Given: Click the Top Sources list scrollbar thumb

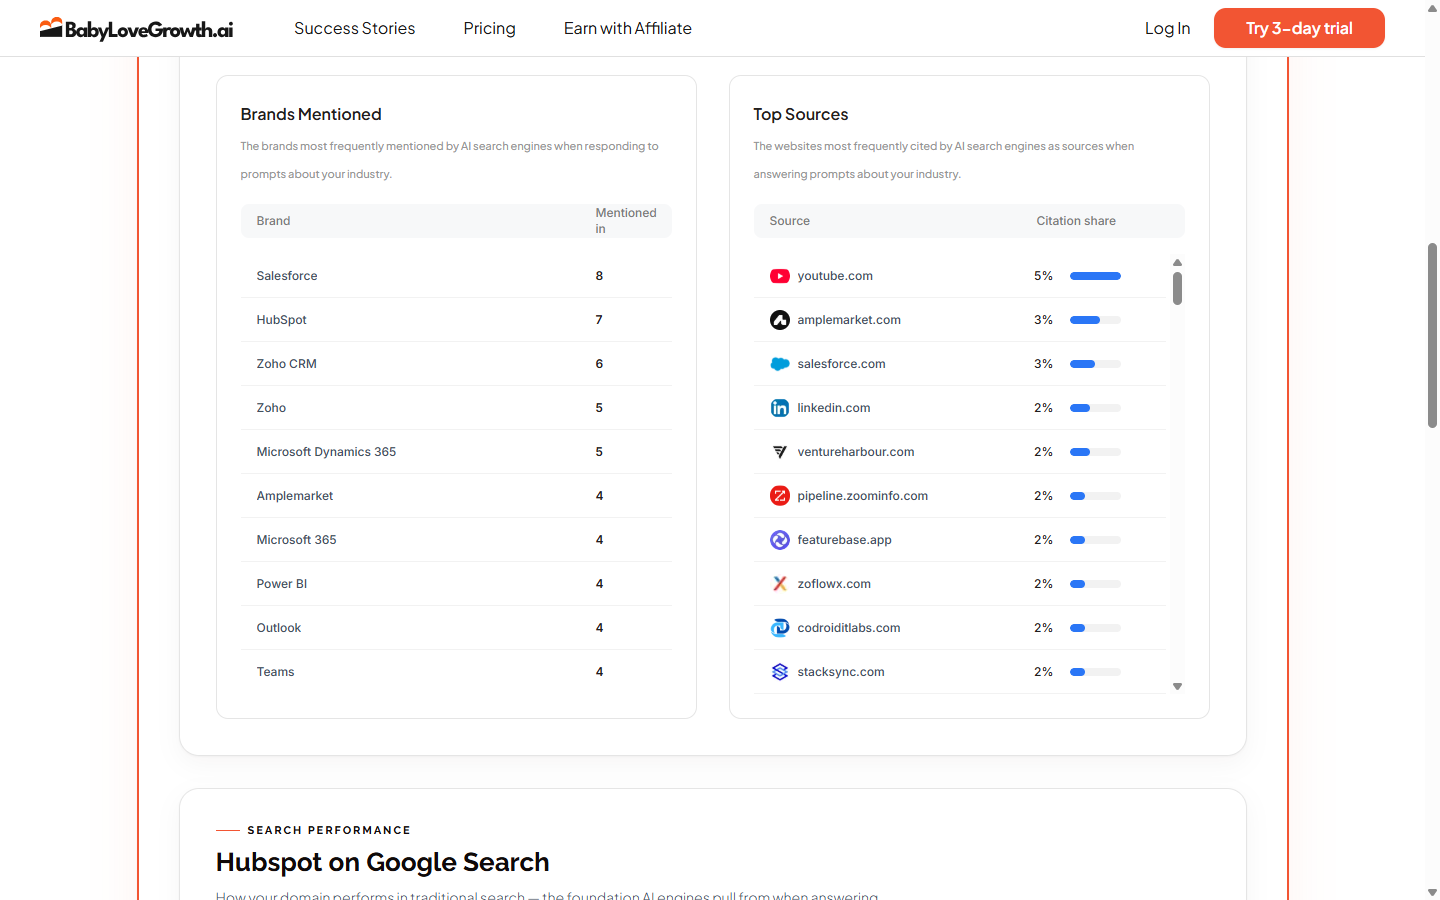Looking at the screenshot, I should [x=1178, y=288].
